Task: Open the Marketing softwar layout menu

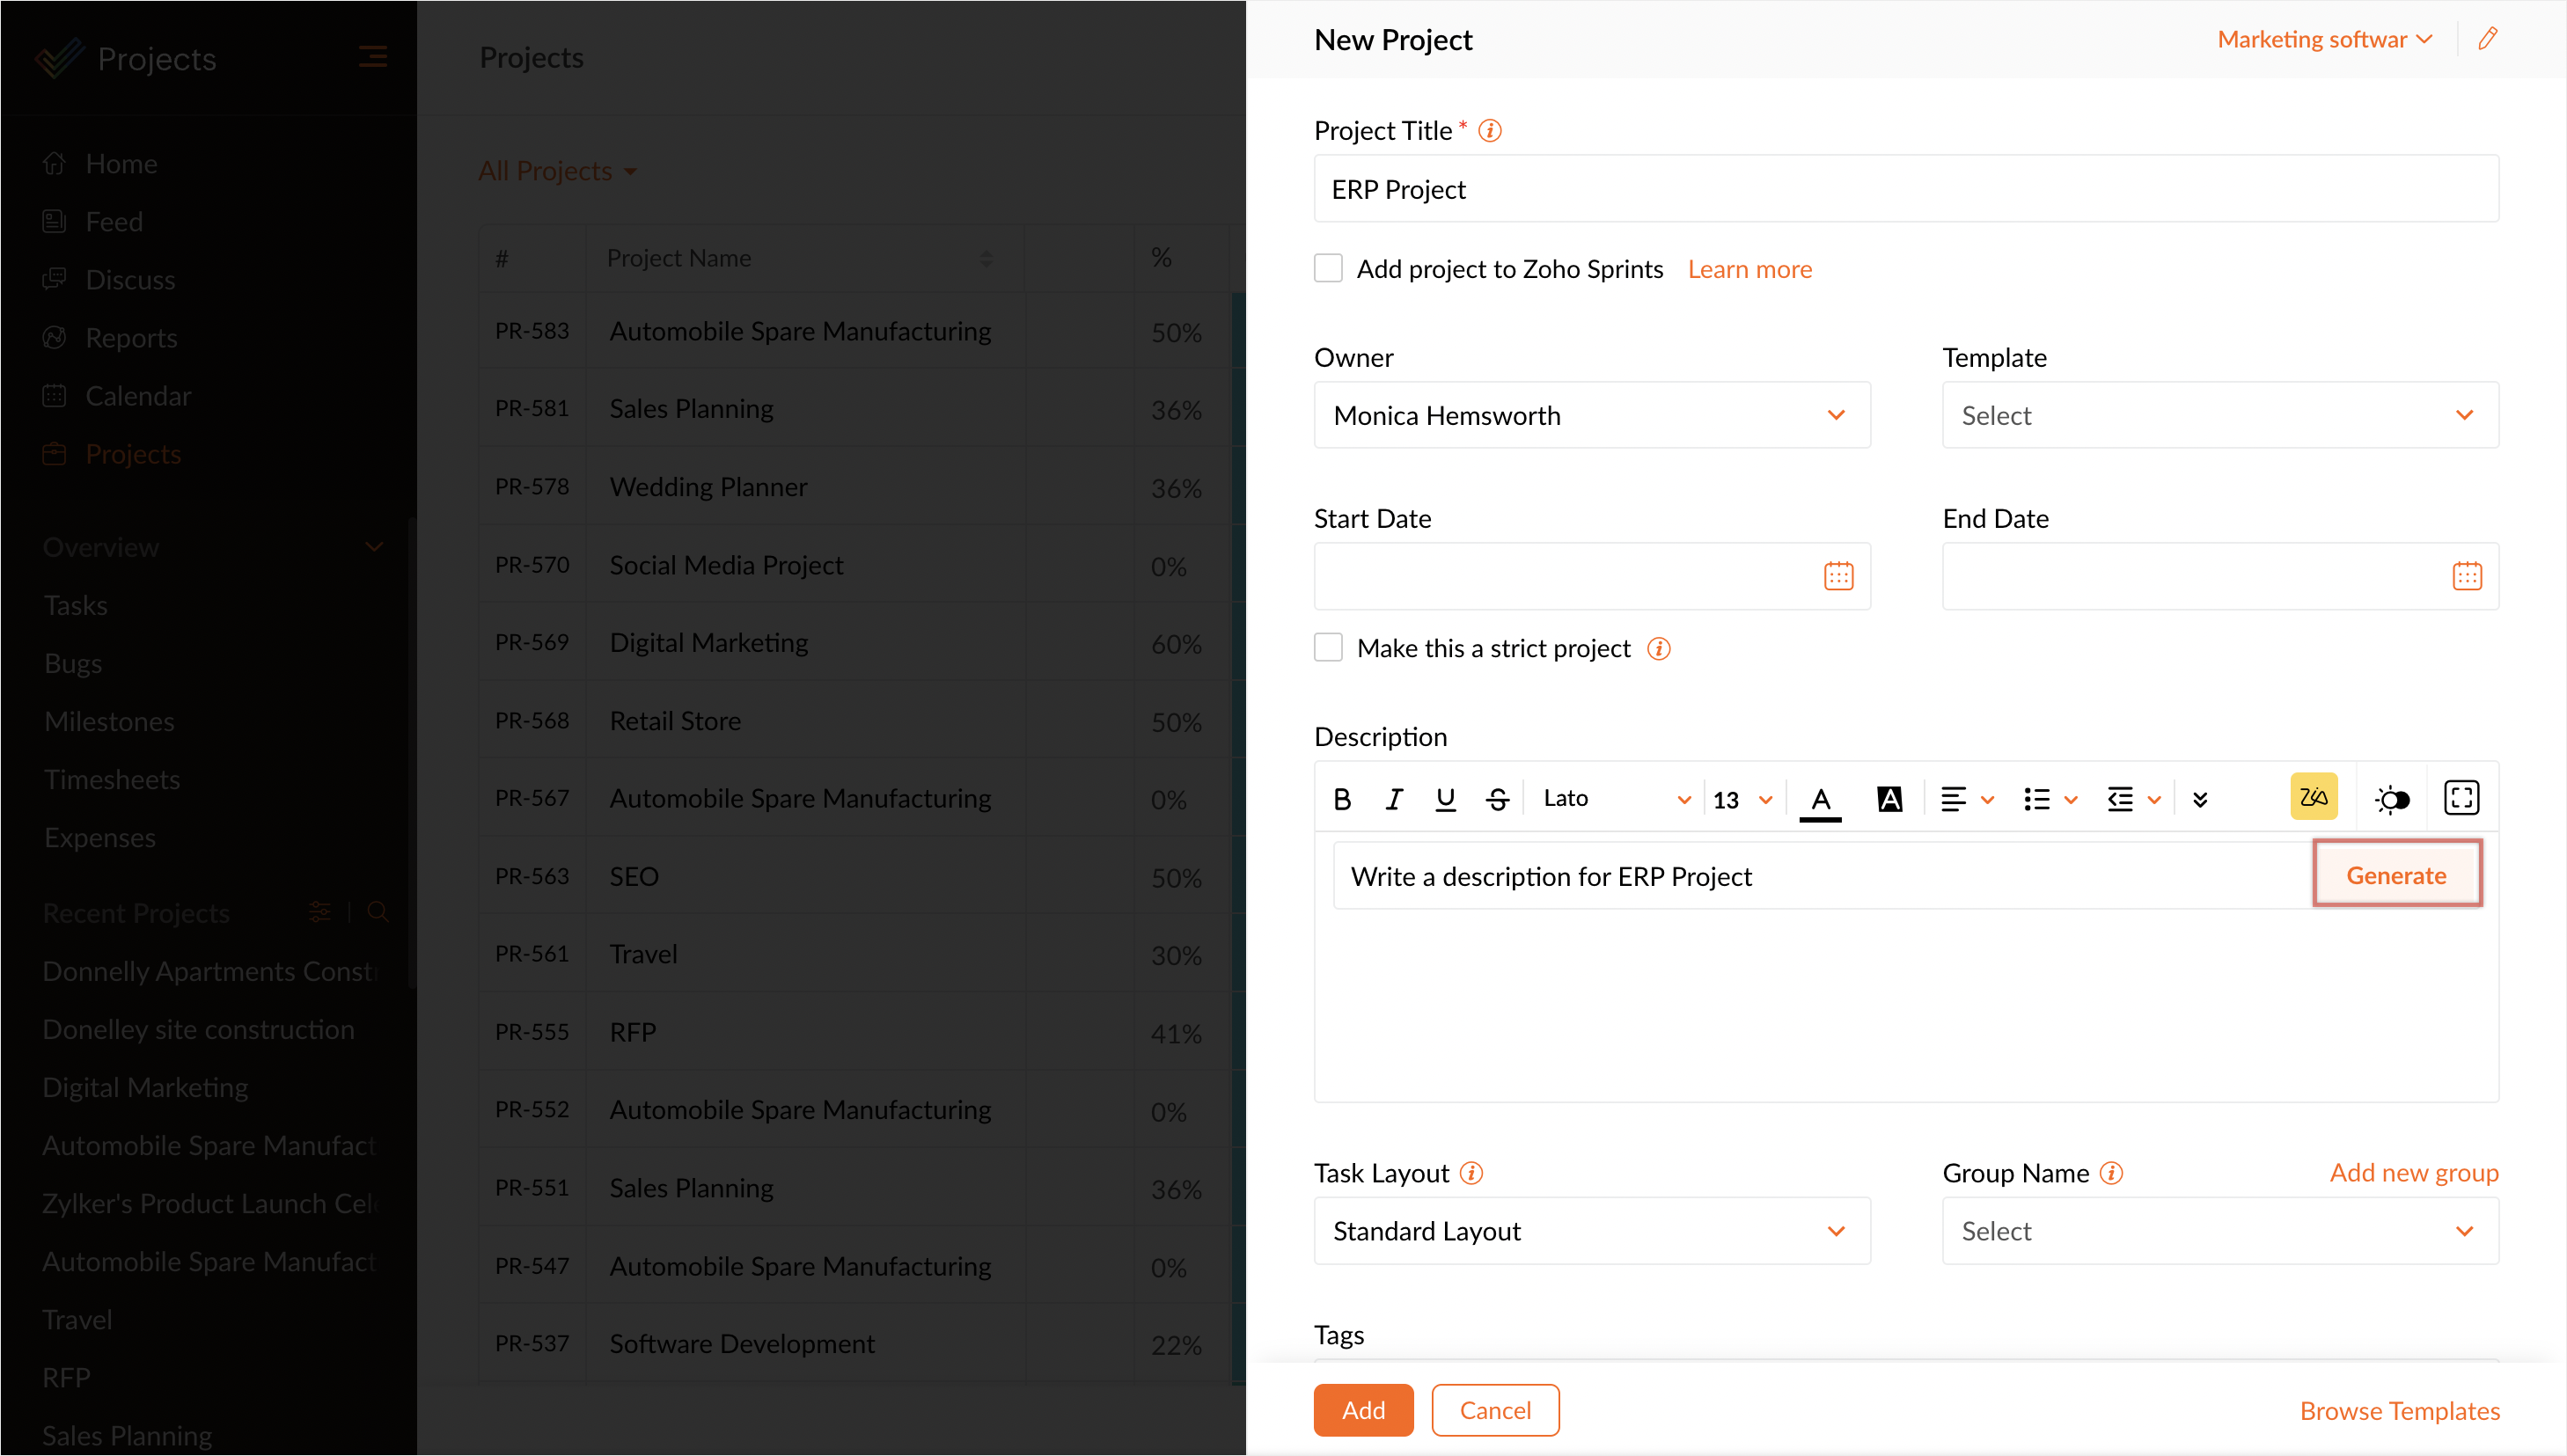Action: coord(2324,39)
